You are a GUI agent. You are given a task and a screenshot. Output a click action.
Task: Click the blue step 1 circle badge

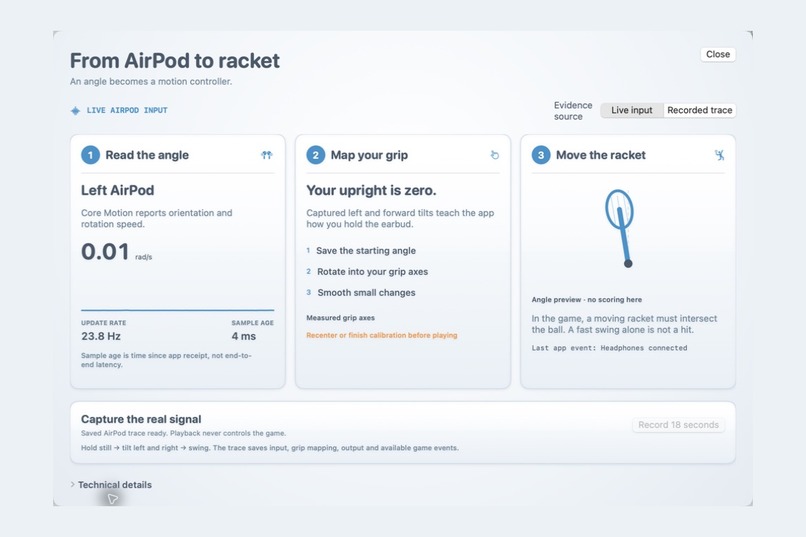[90, 155]
